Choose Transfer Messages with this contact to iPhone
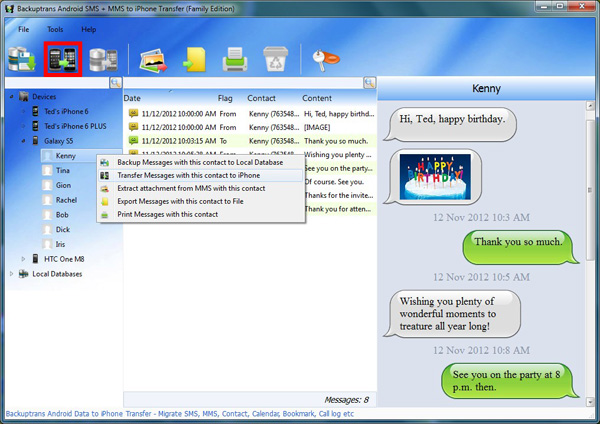 pyautogui.click(x=201, y=175)
